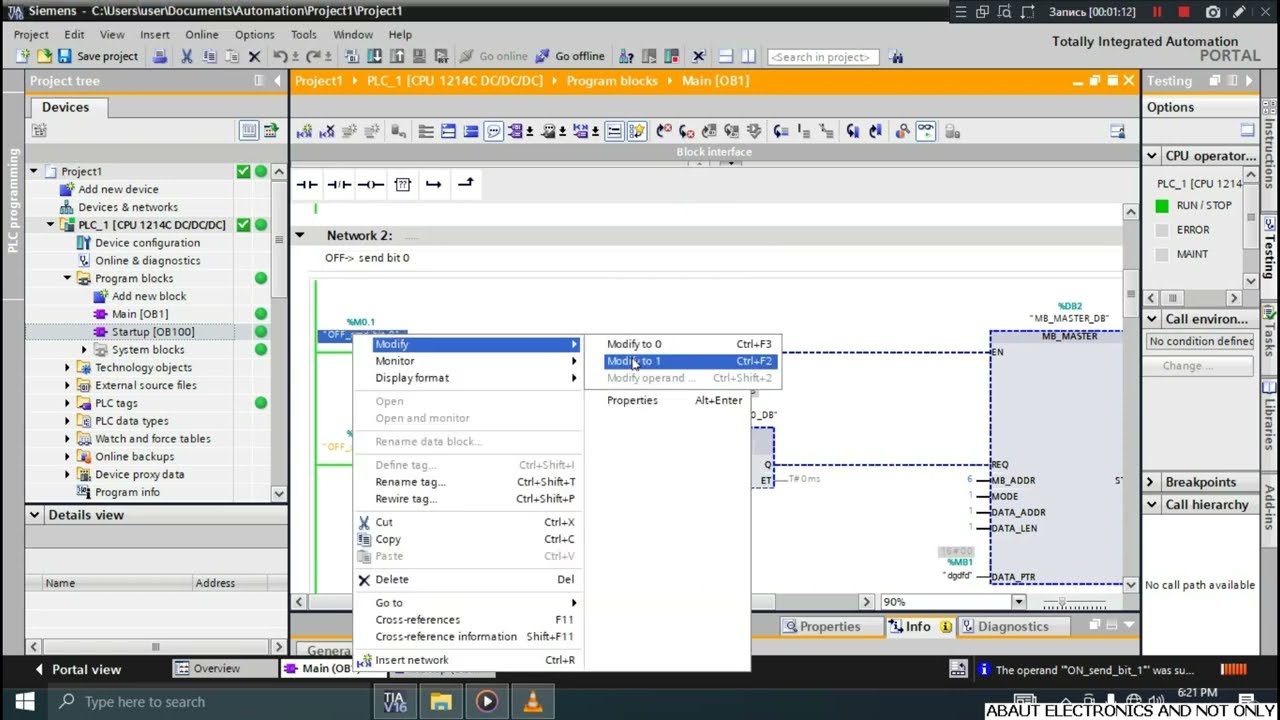Select Cross-references from context menu
Viewport: 1280px width, 720px height.
466,620
